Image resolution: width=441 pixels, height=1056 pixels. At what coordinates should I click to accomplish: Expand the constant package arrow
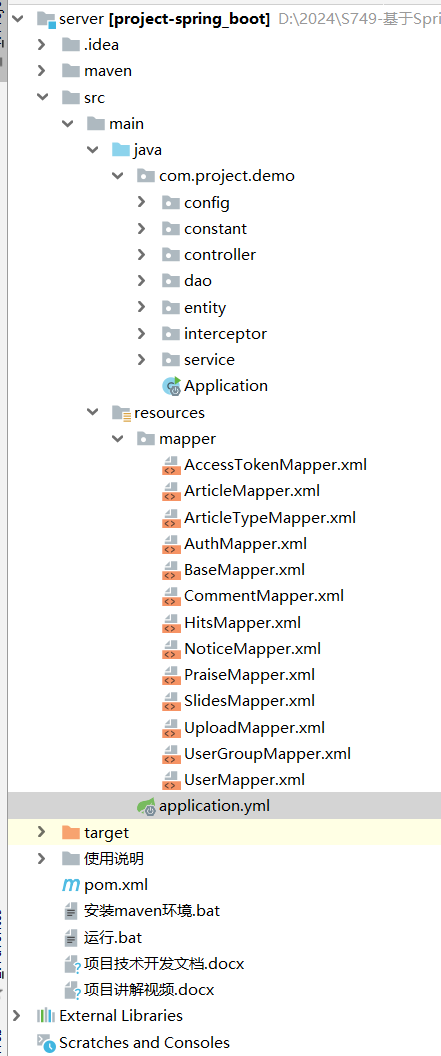[141, 228]
